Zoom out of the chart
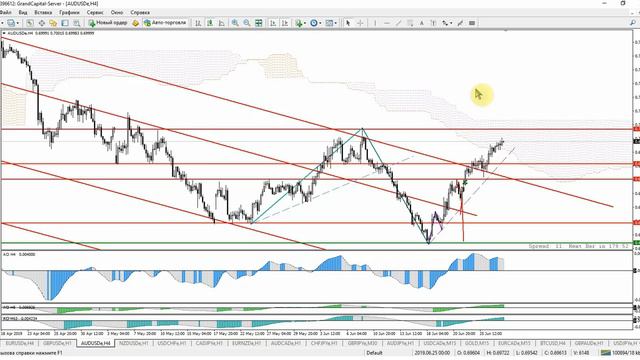Image resolution: width=640 pixels, height=360 pixels. pos(247,23)
